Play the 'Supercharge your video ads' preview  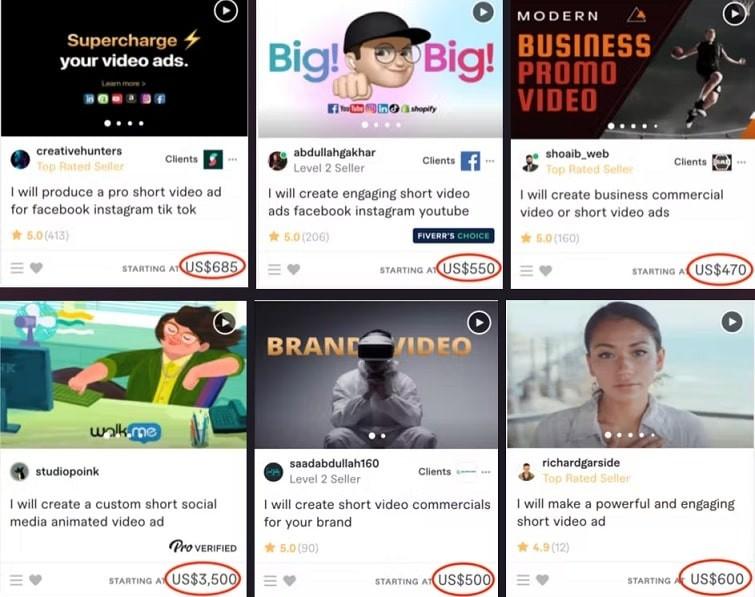pos(226,11)
